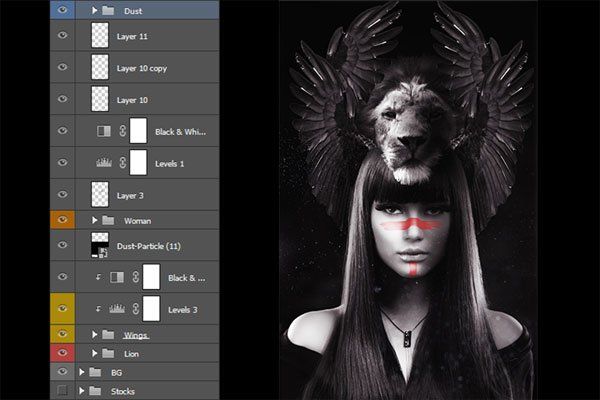Click the Wings folder icon
This screenshot has width=600, height=400.
click(108, 335)
